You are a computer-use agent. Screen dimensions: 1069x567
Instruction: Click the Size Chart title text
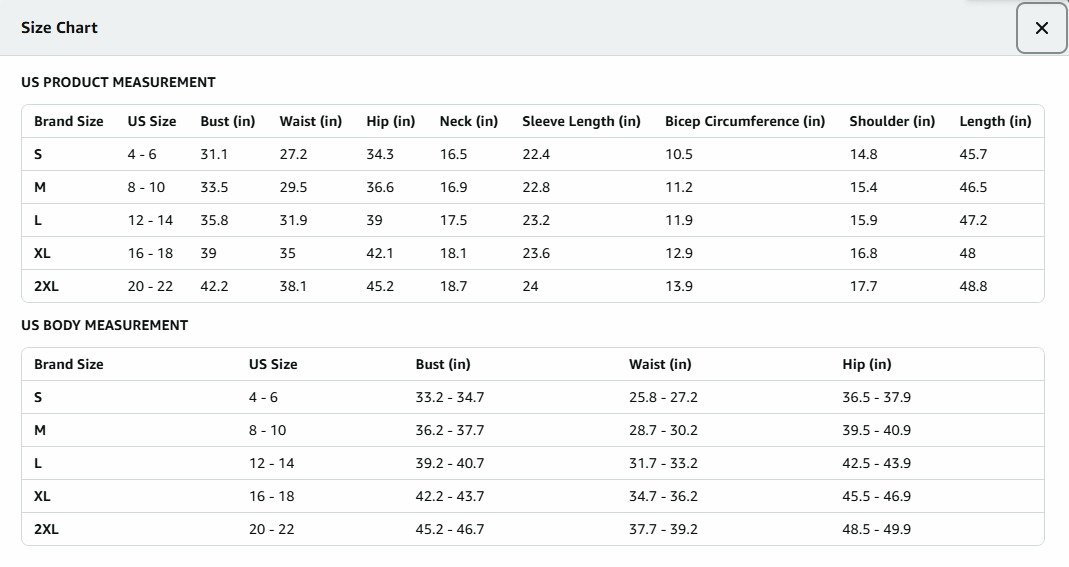pos(59,28)
